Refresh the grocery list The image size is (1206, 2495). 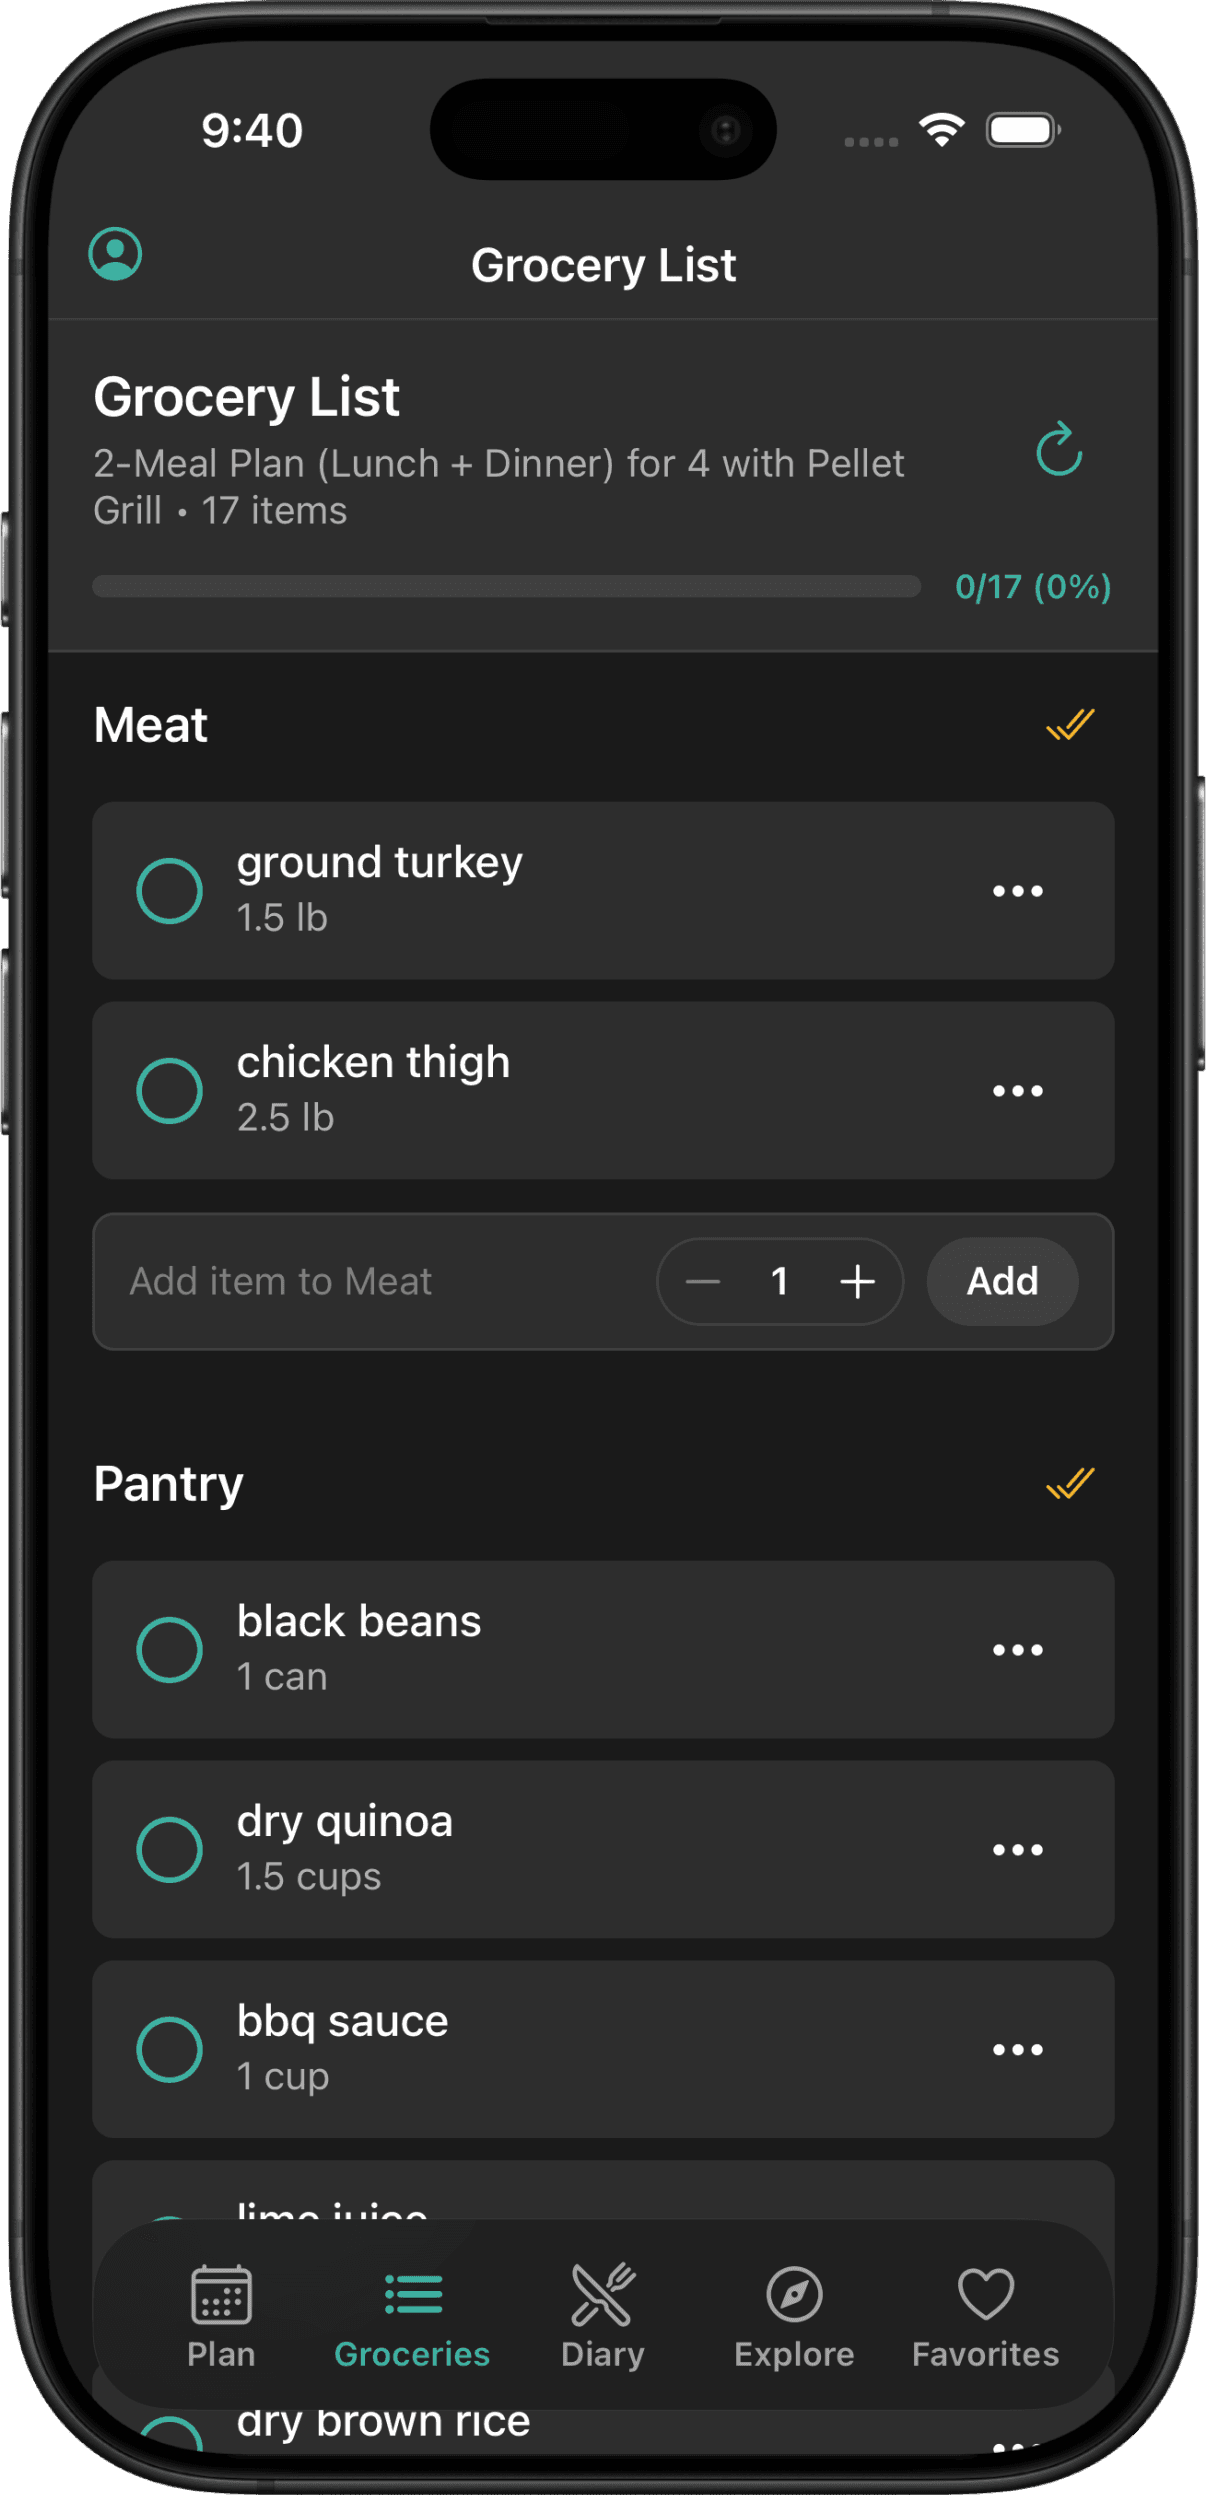point(1057,450)
